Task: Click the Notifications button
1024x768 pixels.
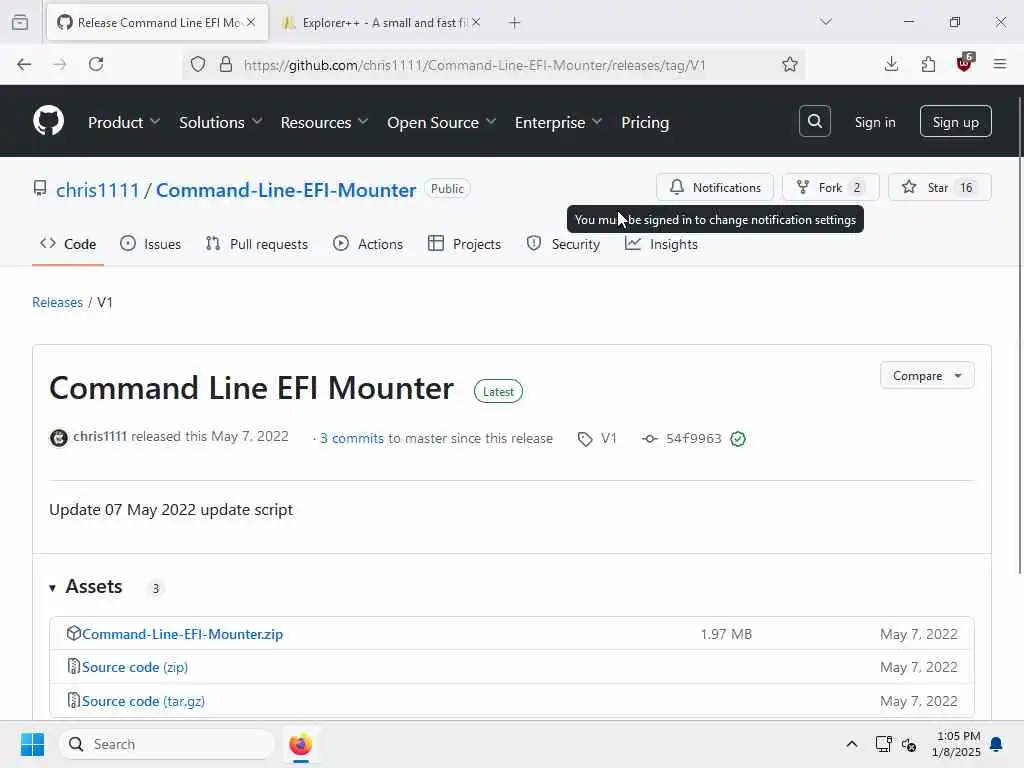Action: coord(715,187)
